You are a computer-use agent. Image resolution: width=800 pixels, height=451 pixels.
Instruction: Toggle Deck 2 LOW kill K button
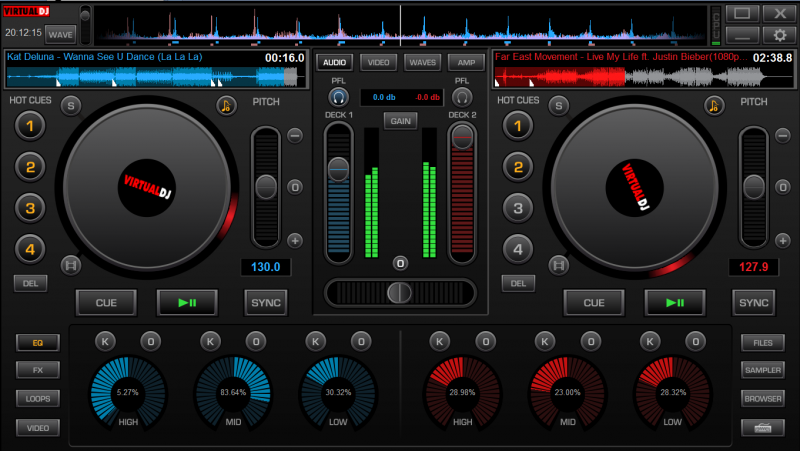click(x=650, y=341)
